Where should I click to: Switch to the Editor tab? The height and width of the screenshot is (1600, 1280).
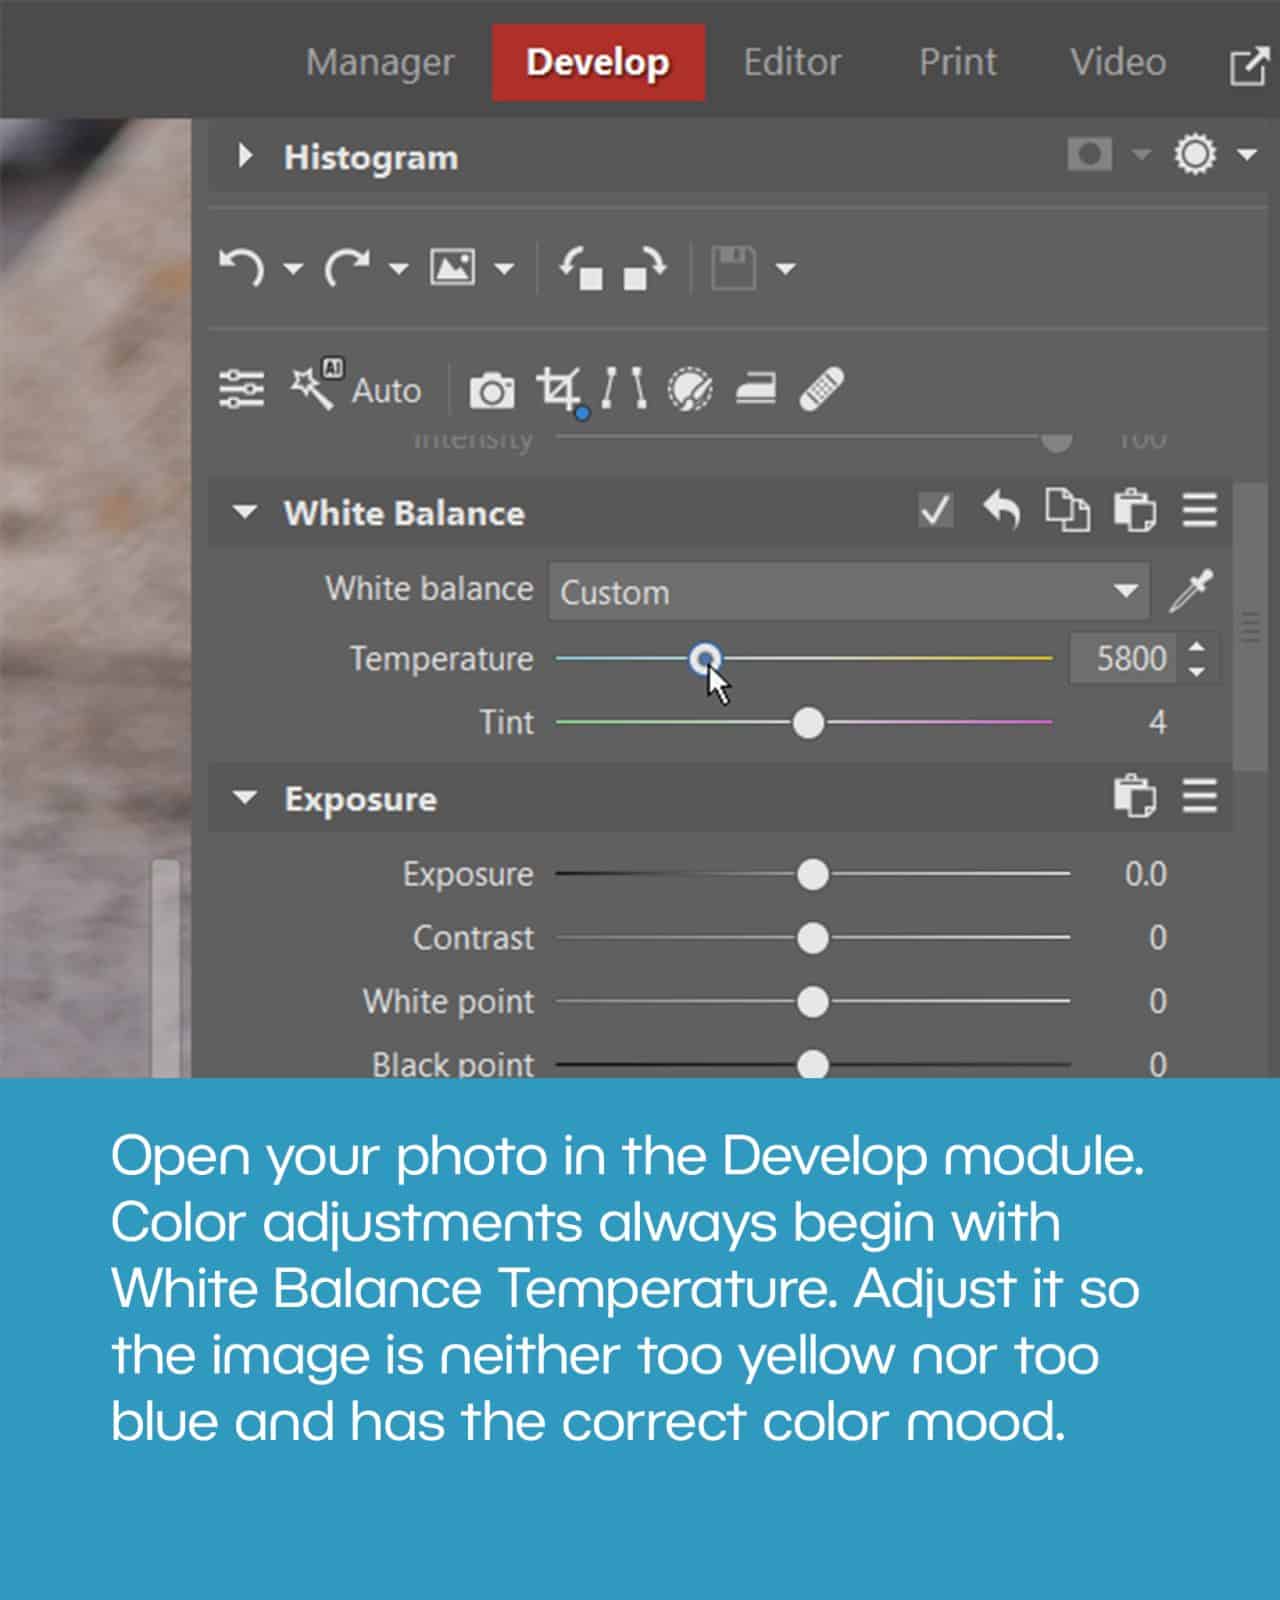click(x=791, y=62)
